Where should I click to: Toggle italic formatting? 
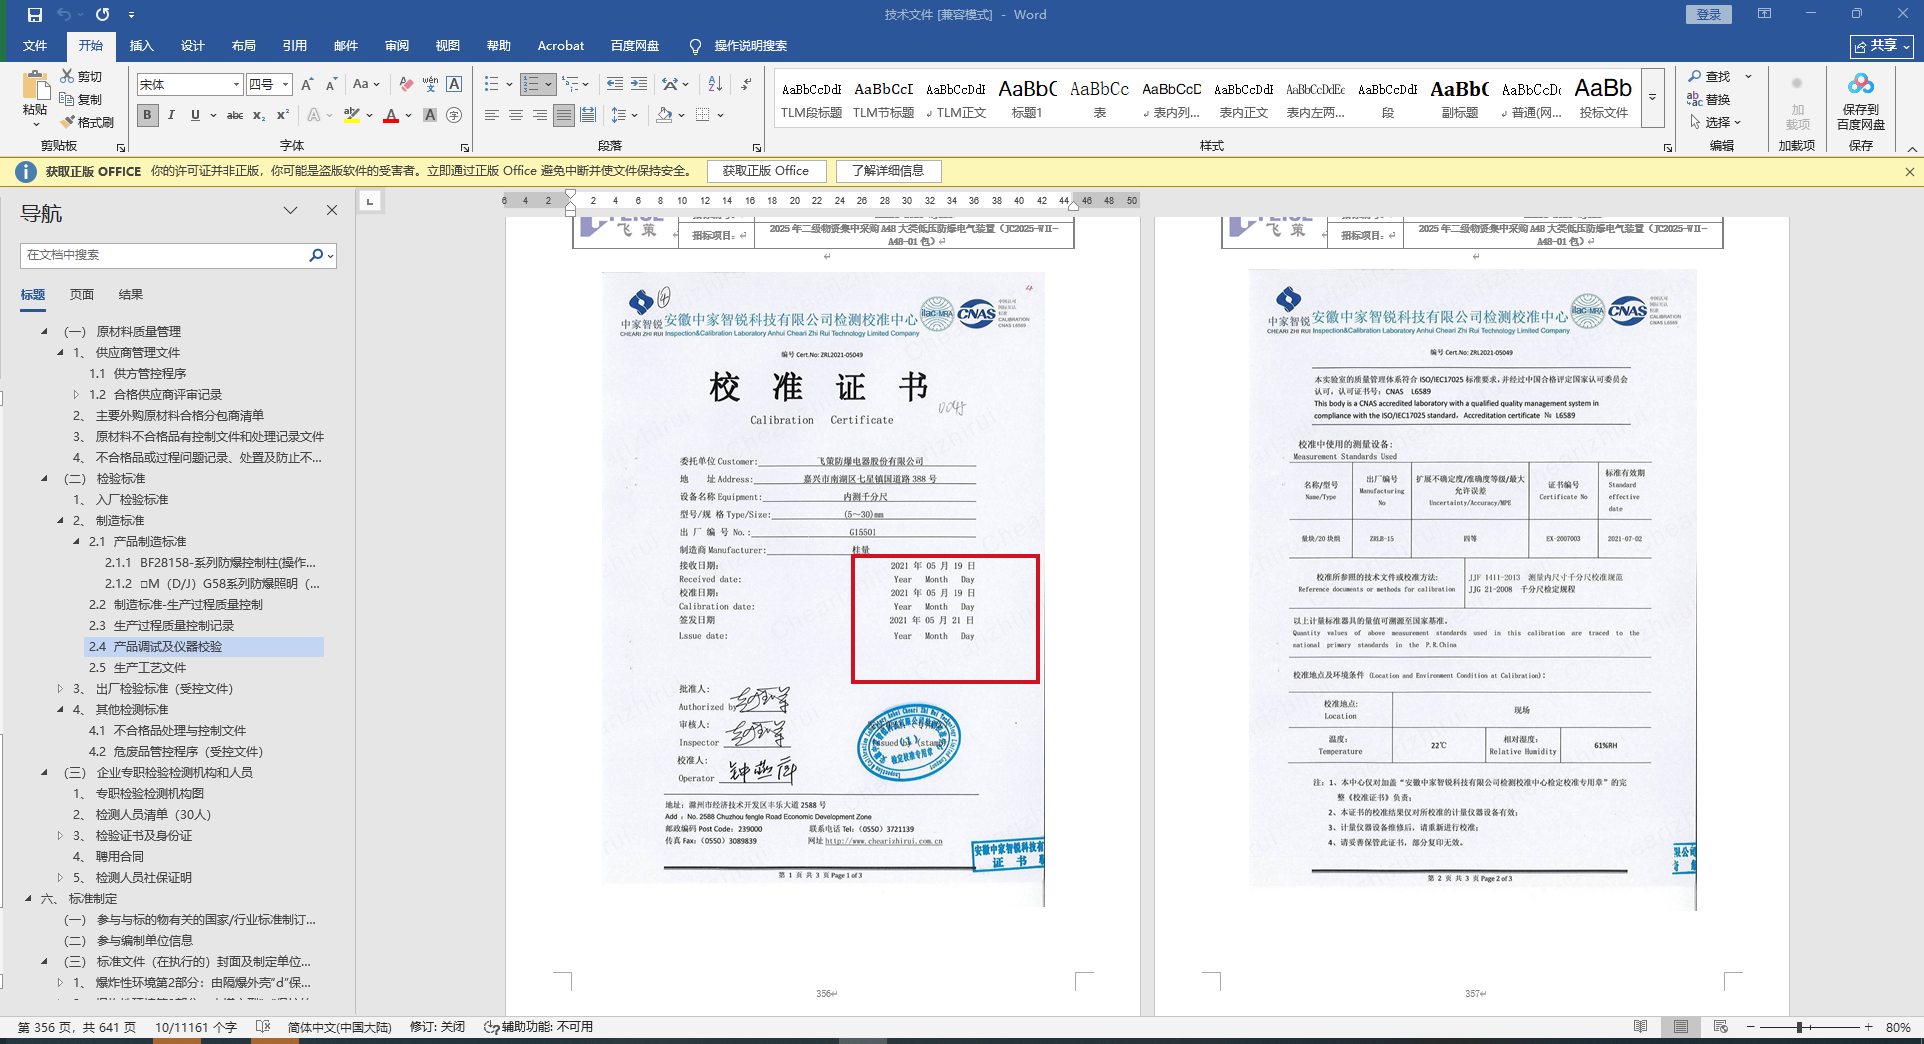coord(171,115)
